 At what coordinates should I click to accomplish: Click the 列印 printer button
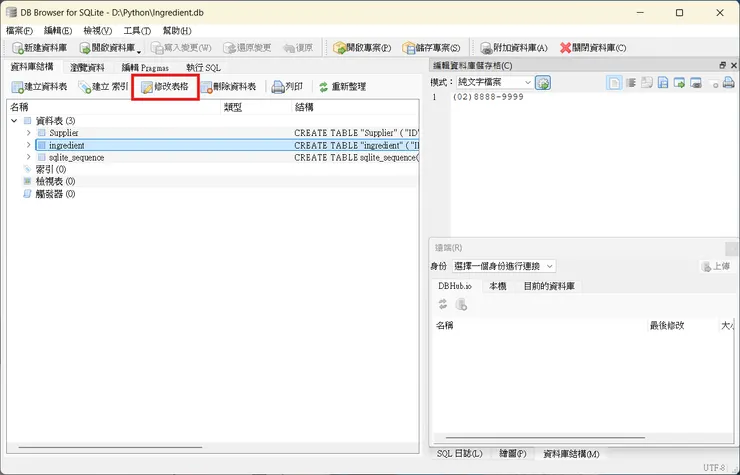click(x=287, y=86)
